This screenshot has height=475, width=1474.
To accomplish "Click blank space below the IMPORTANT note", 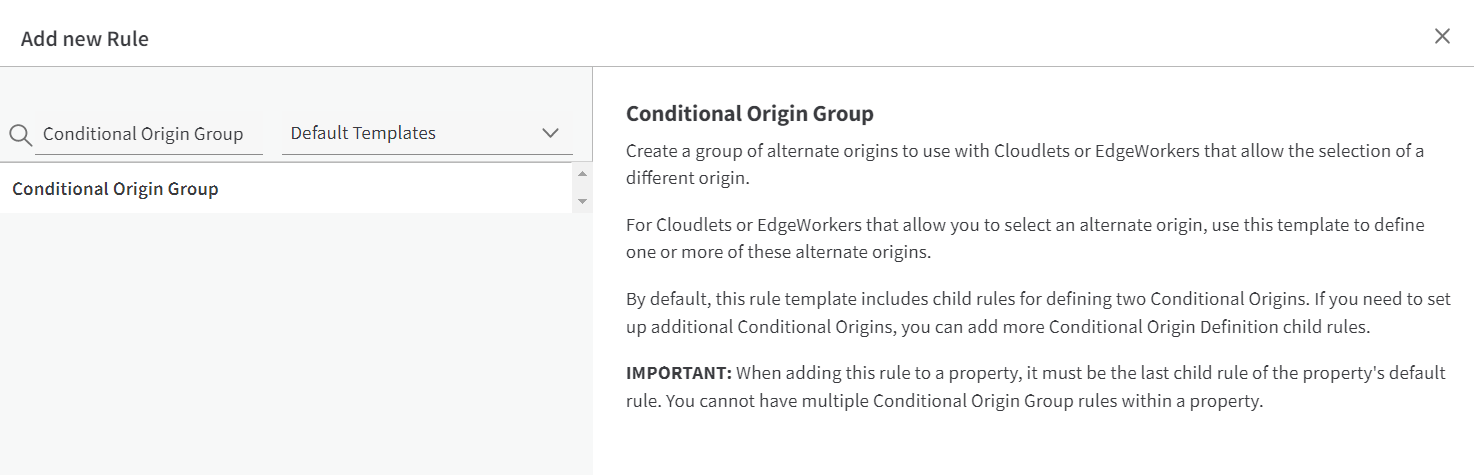I will pos(1030,445).
